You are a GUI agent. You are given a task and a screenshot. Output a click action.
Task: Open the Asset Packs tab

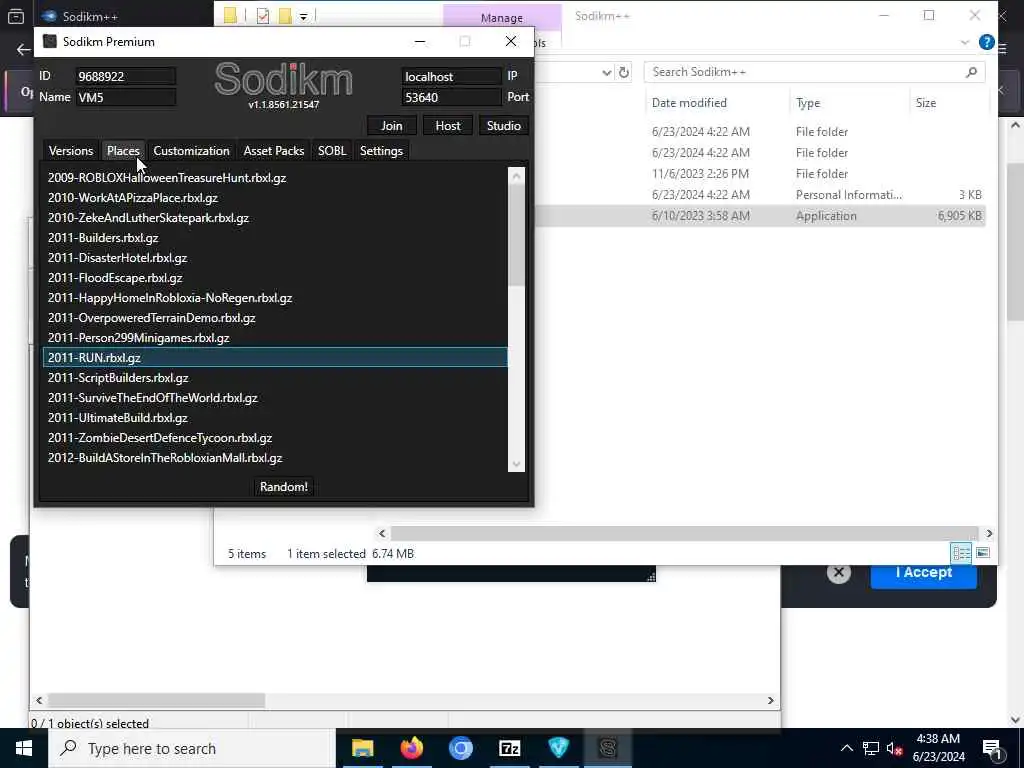click(274, 151)
